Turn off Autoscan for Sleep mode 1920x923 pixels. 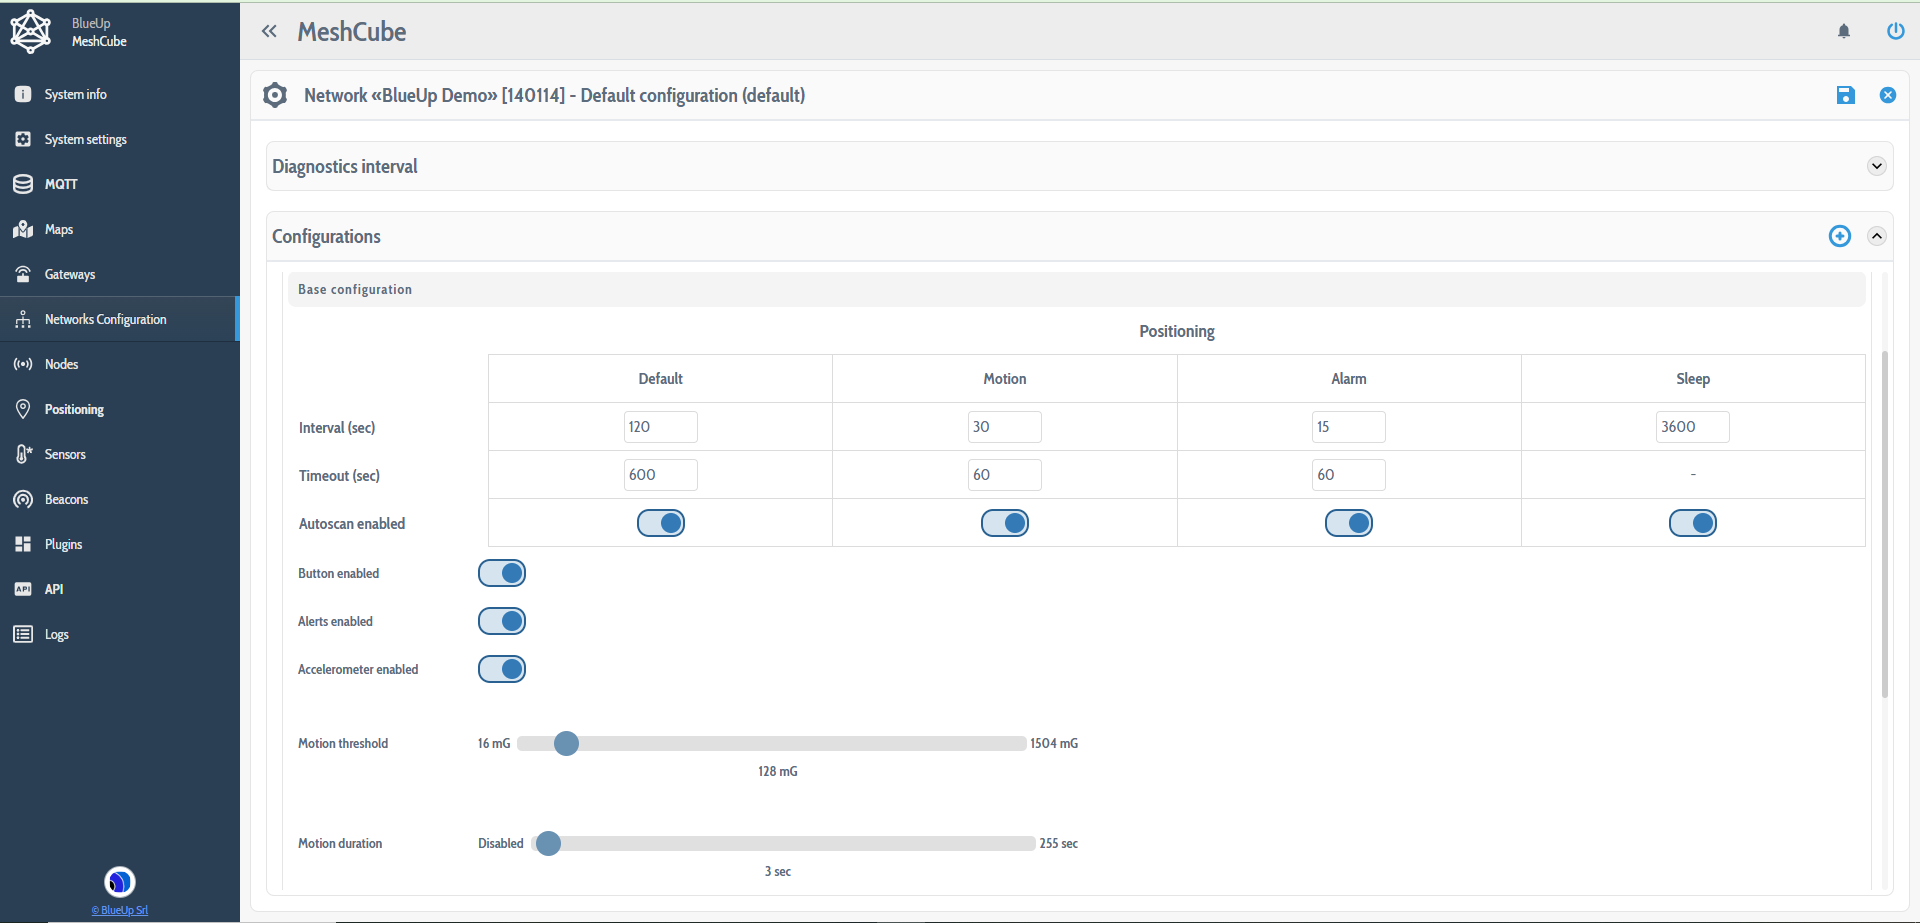tap(1692, 522)
